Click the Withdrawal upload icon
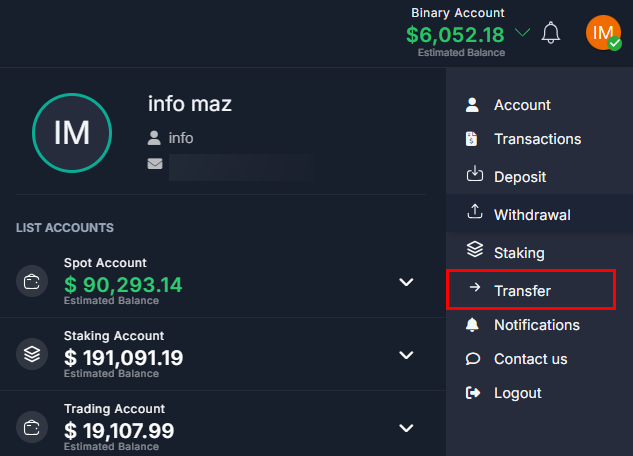The image size is (633, 456). [474, 213]
